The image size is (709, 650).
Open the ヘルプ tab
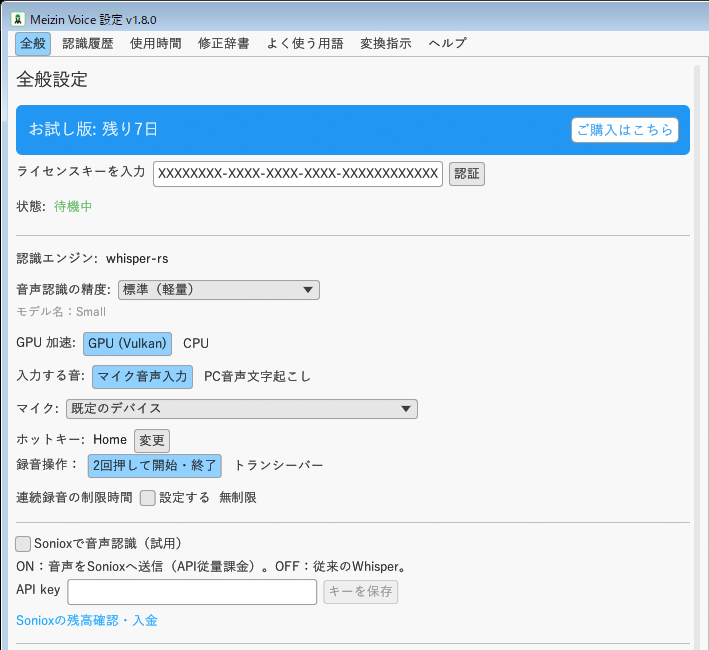pos(448,43)
